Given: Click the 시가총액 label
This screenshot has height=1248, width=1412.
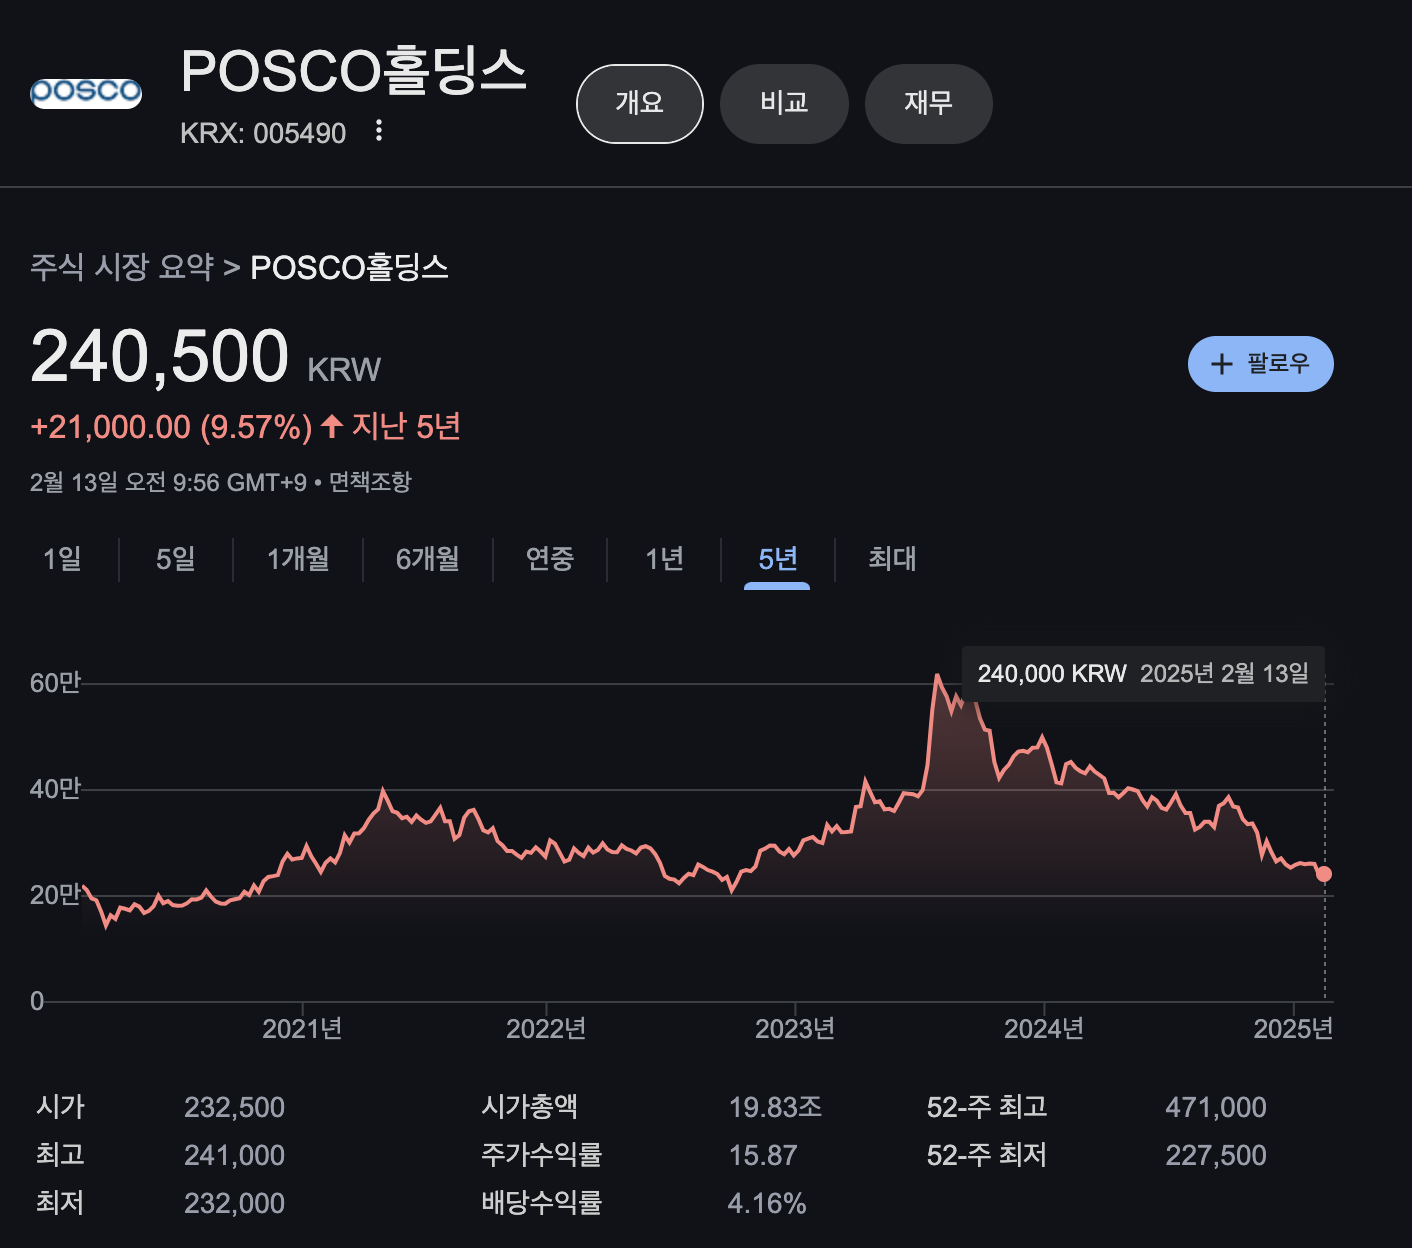Looking at the screenshot, I should (530, 1107).
